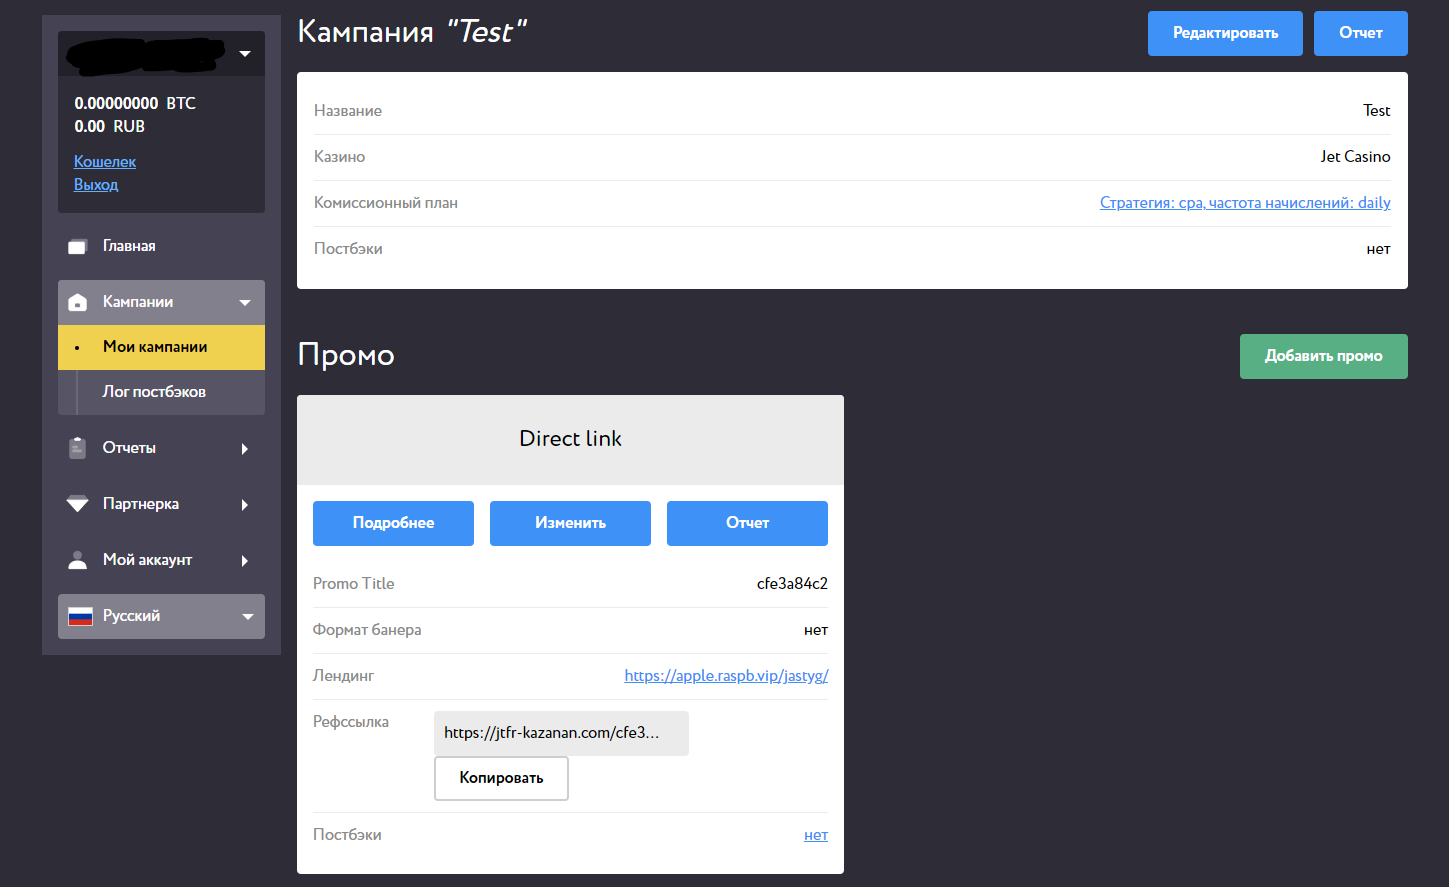
Task: Click the BTC balance 0.00000000
Action: coord(116,103)
